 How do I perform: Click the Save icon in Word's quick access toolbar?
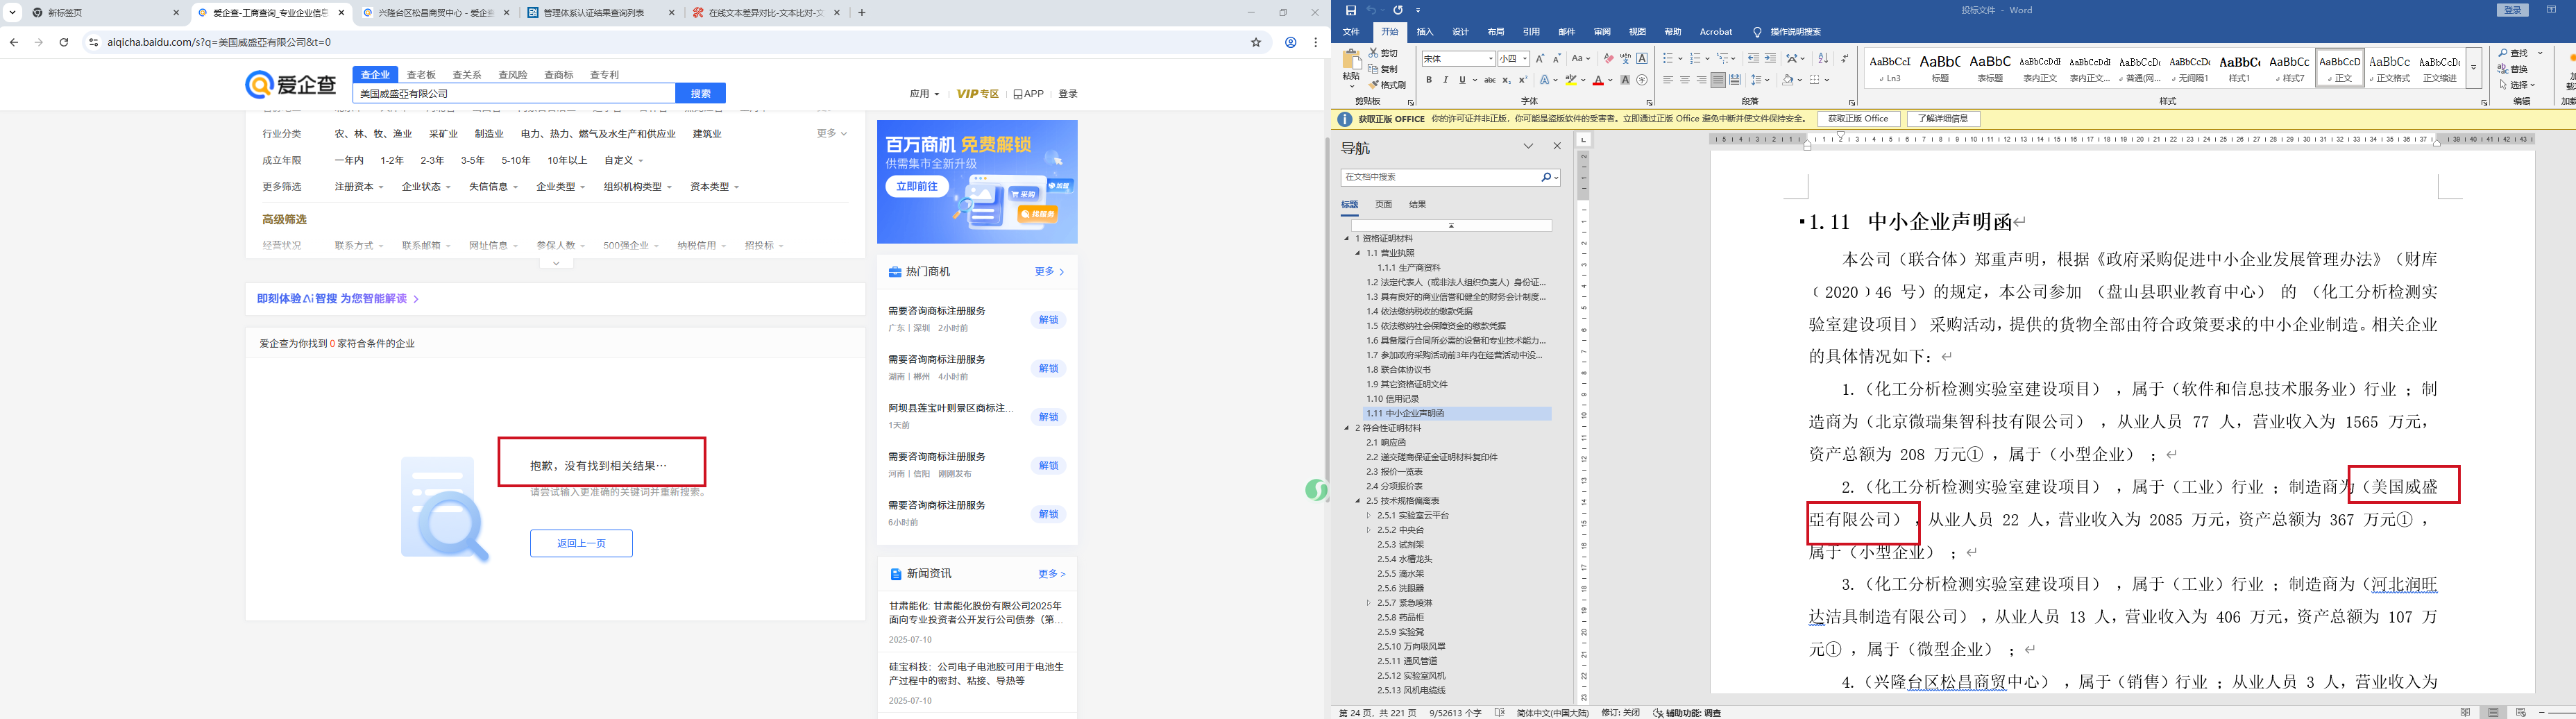click(x=1351, y=10)
